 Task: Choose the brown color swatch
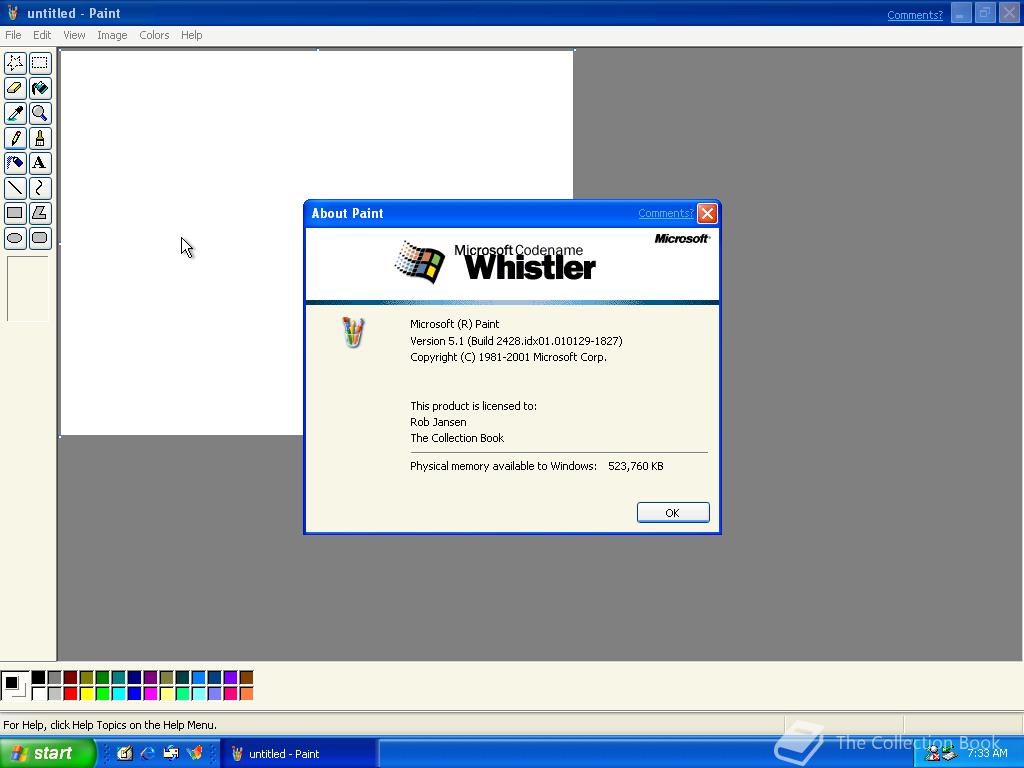click(246, 678)
